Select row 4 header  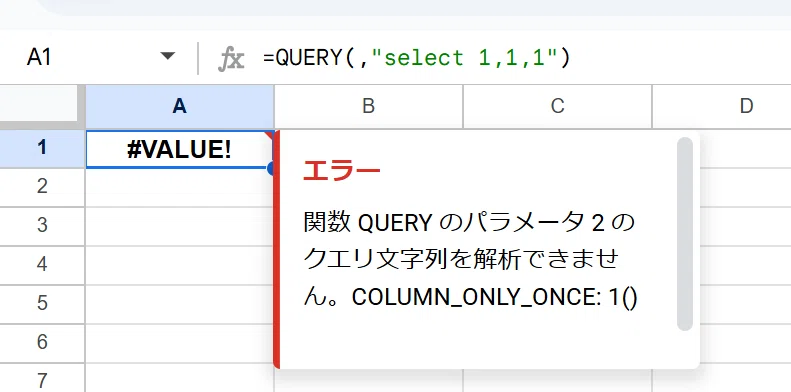(42, 264)
